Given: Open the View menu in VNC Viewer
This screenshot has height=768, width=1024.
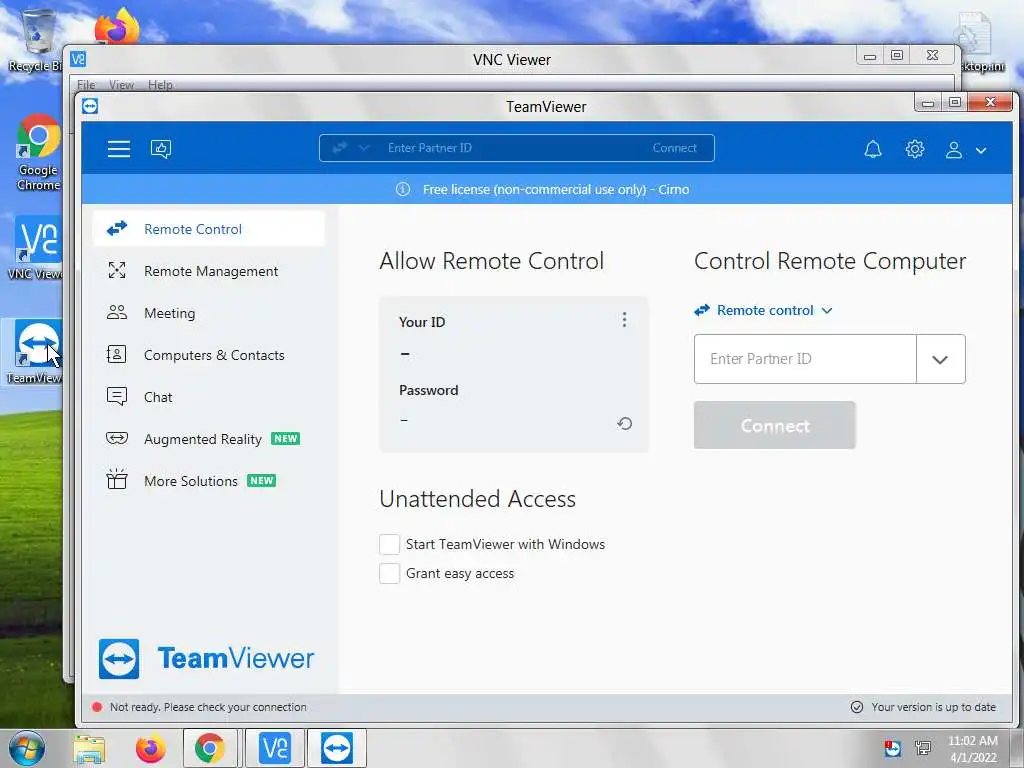Looking at the screenshot, I should click(121, 85).
